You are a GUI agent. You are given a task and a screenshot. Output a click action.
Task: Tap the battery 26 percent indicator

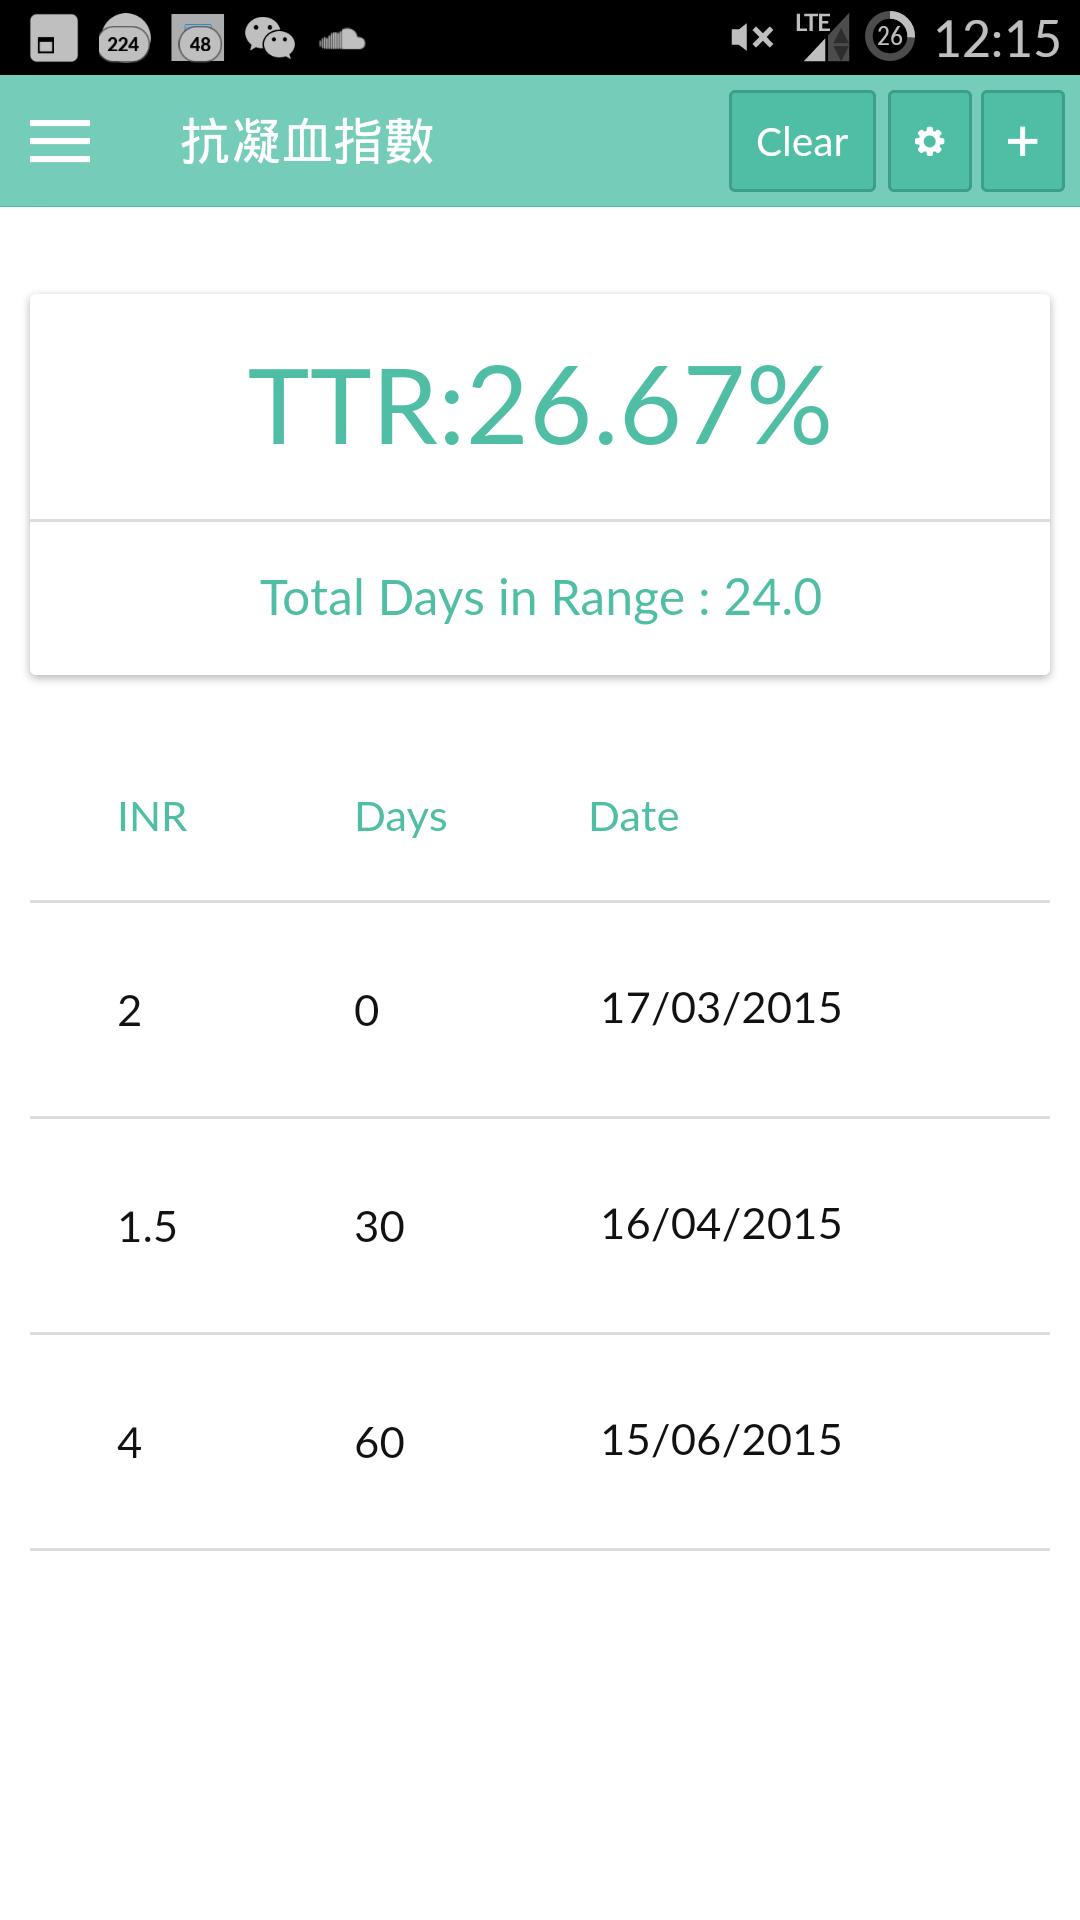coord(889,38)
